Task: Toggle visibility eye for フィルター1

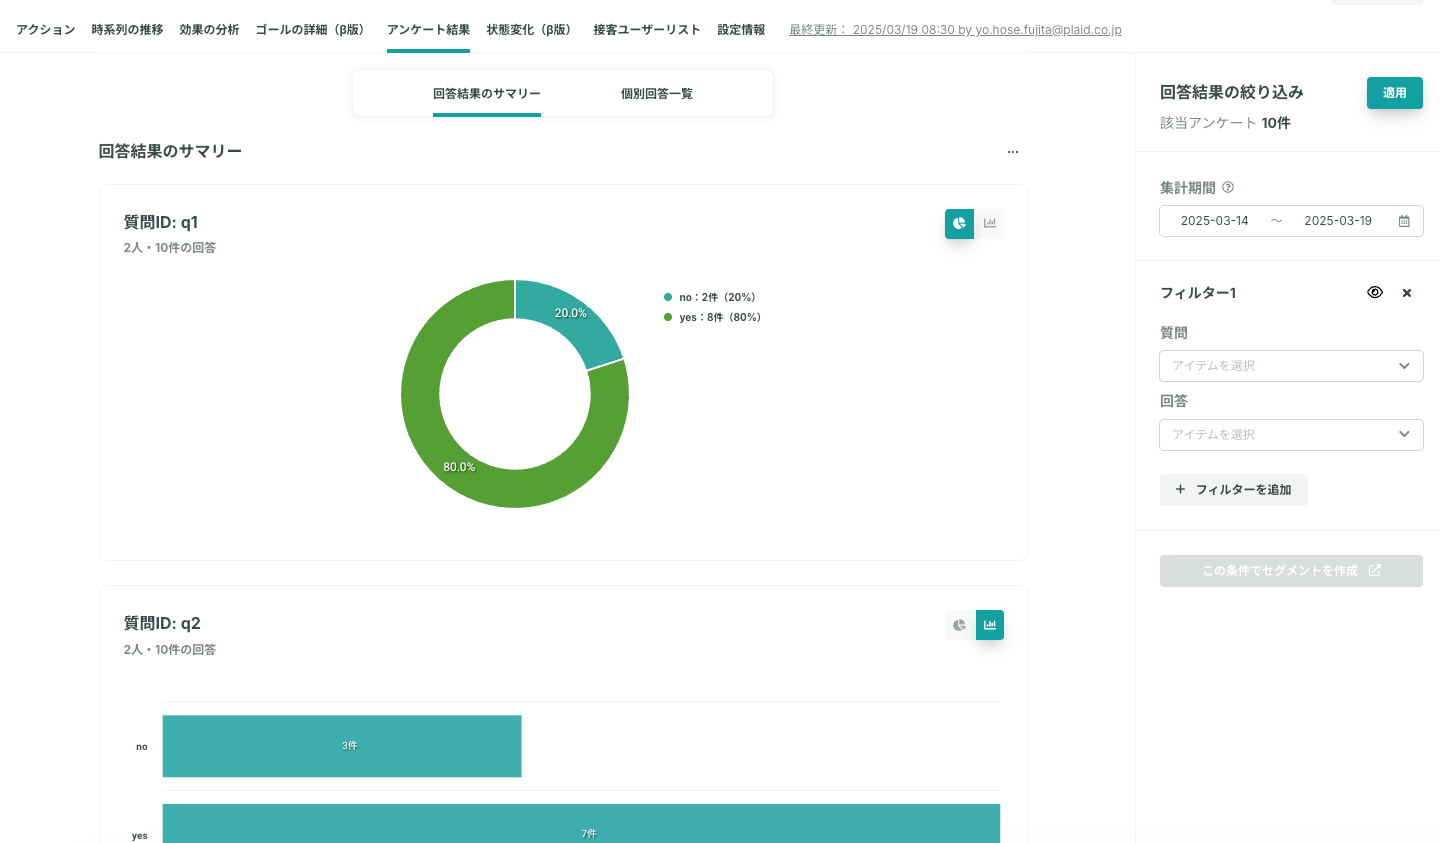Action: coord(1375,292)
